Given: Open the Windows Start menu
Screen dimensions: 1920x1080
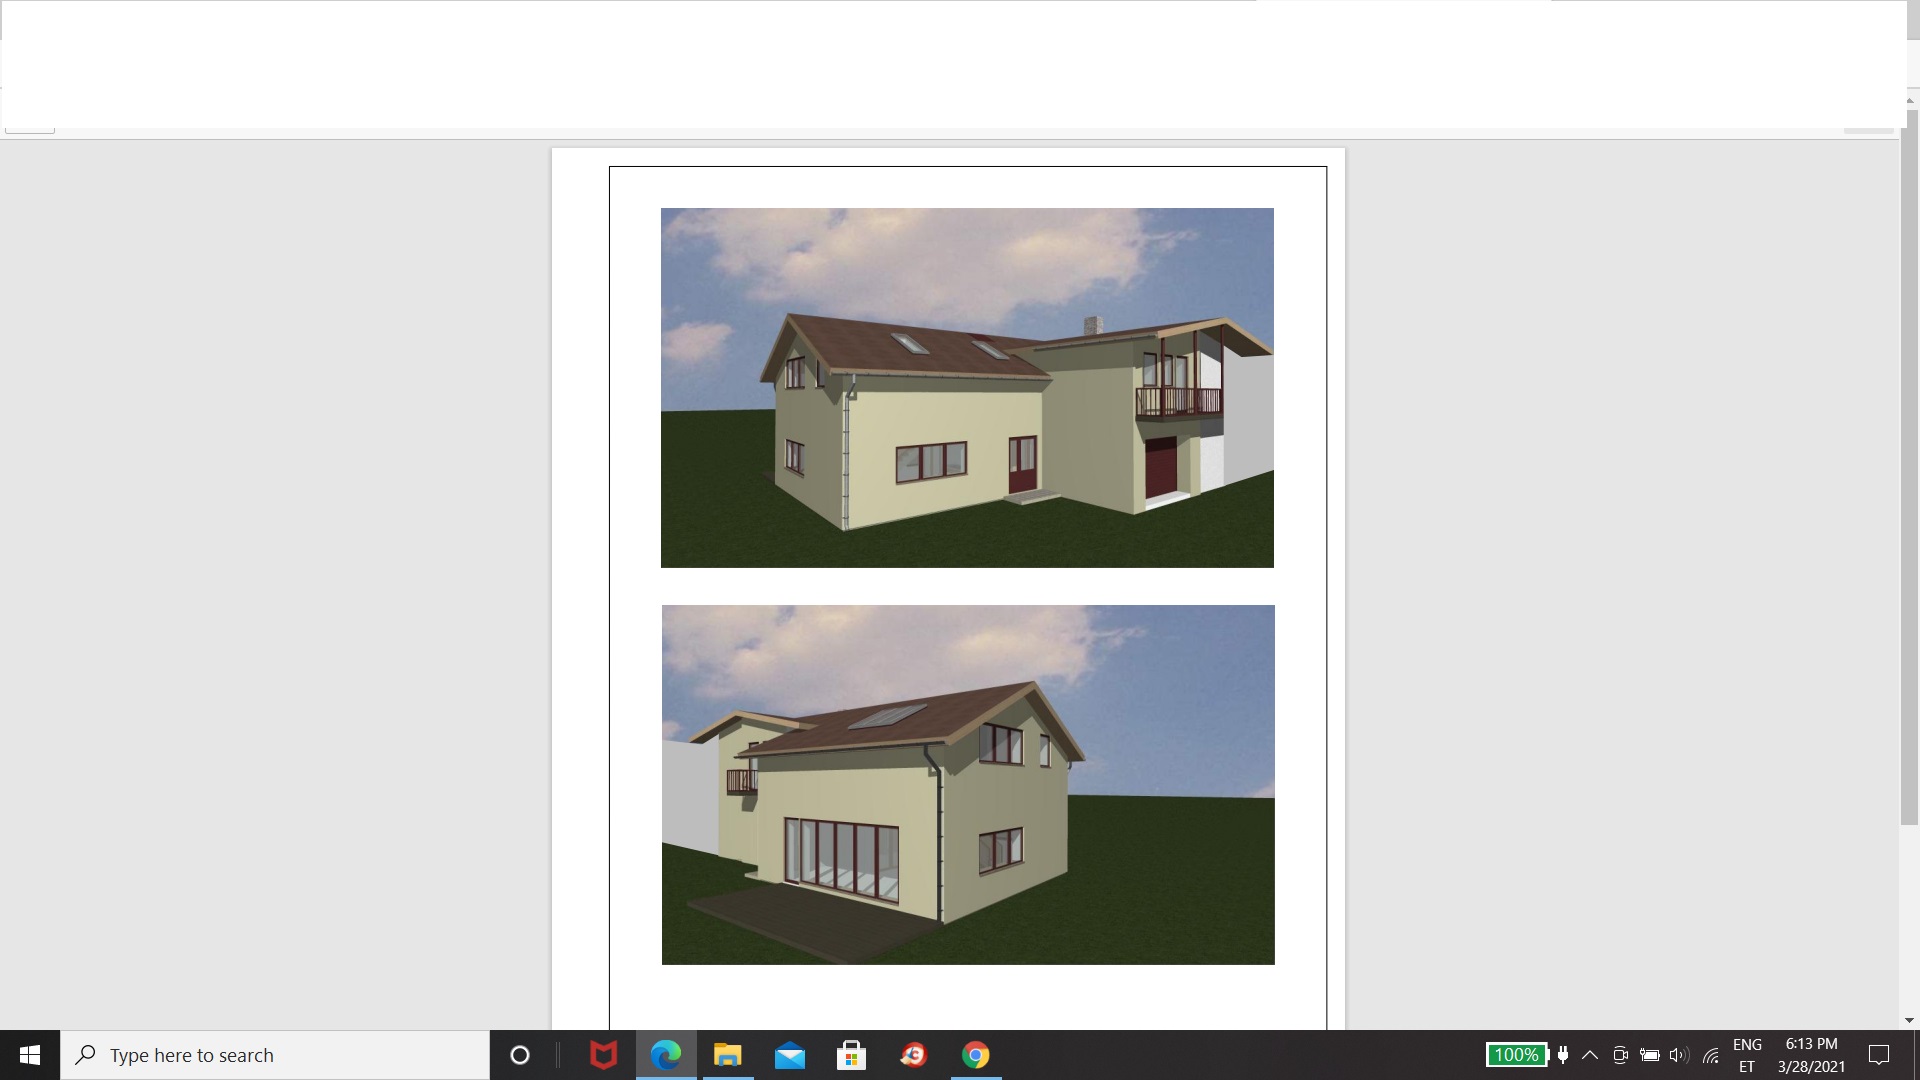Looking at the screenshot, I should tap(29, 1055).
